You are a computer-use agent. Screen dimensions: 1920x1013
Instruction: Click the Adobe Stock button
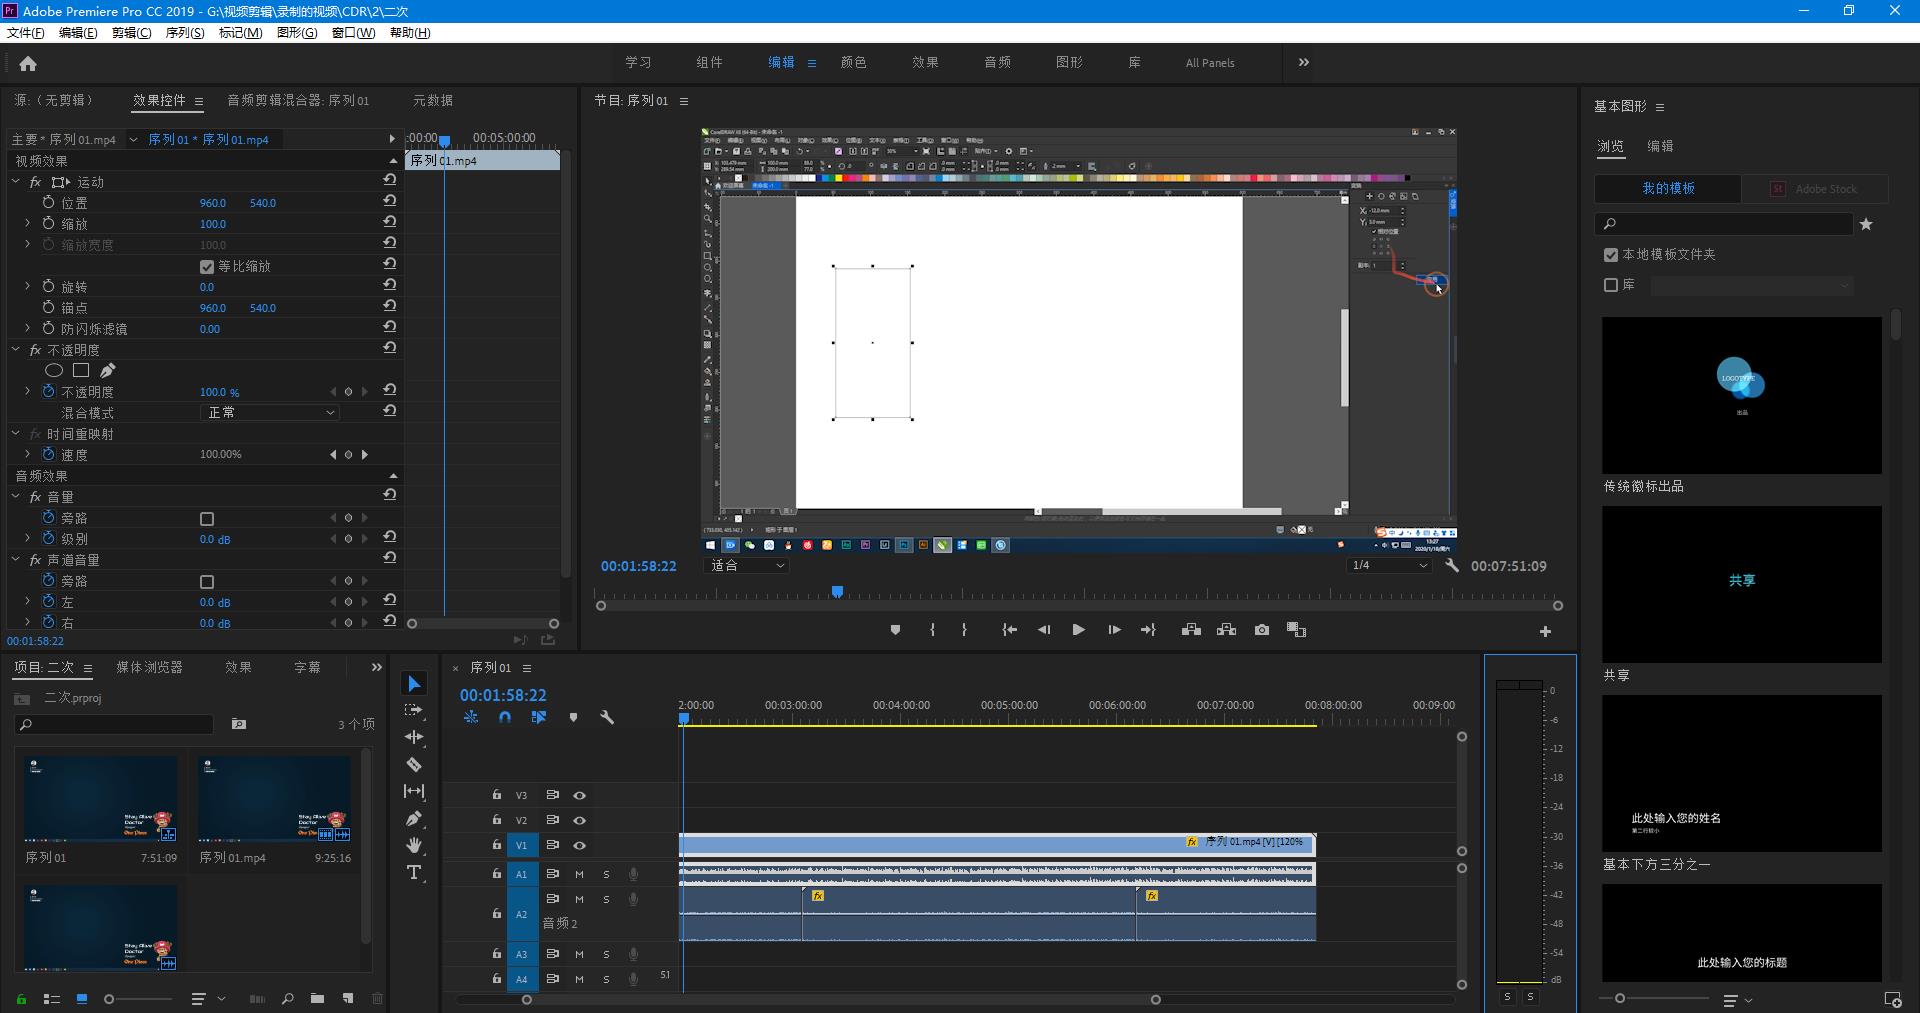(x=1815, y=188)
